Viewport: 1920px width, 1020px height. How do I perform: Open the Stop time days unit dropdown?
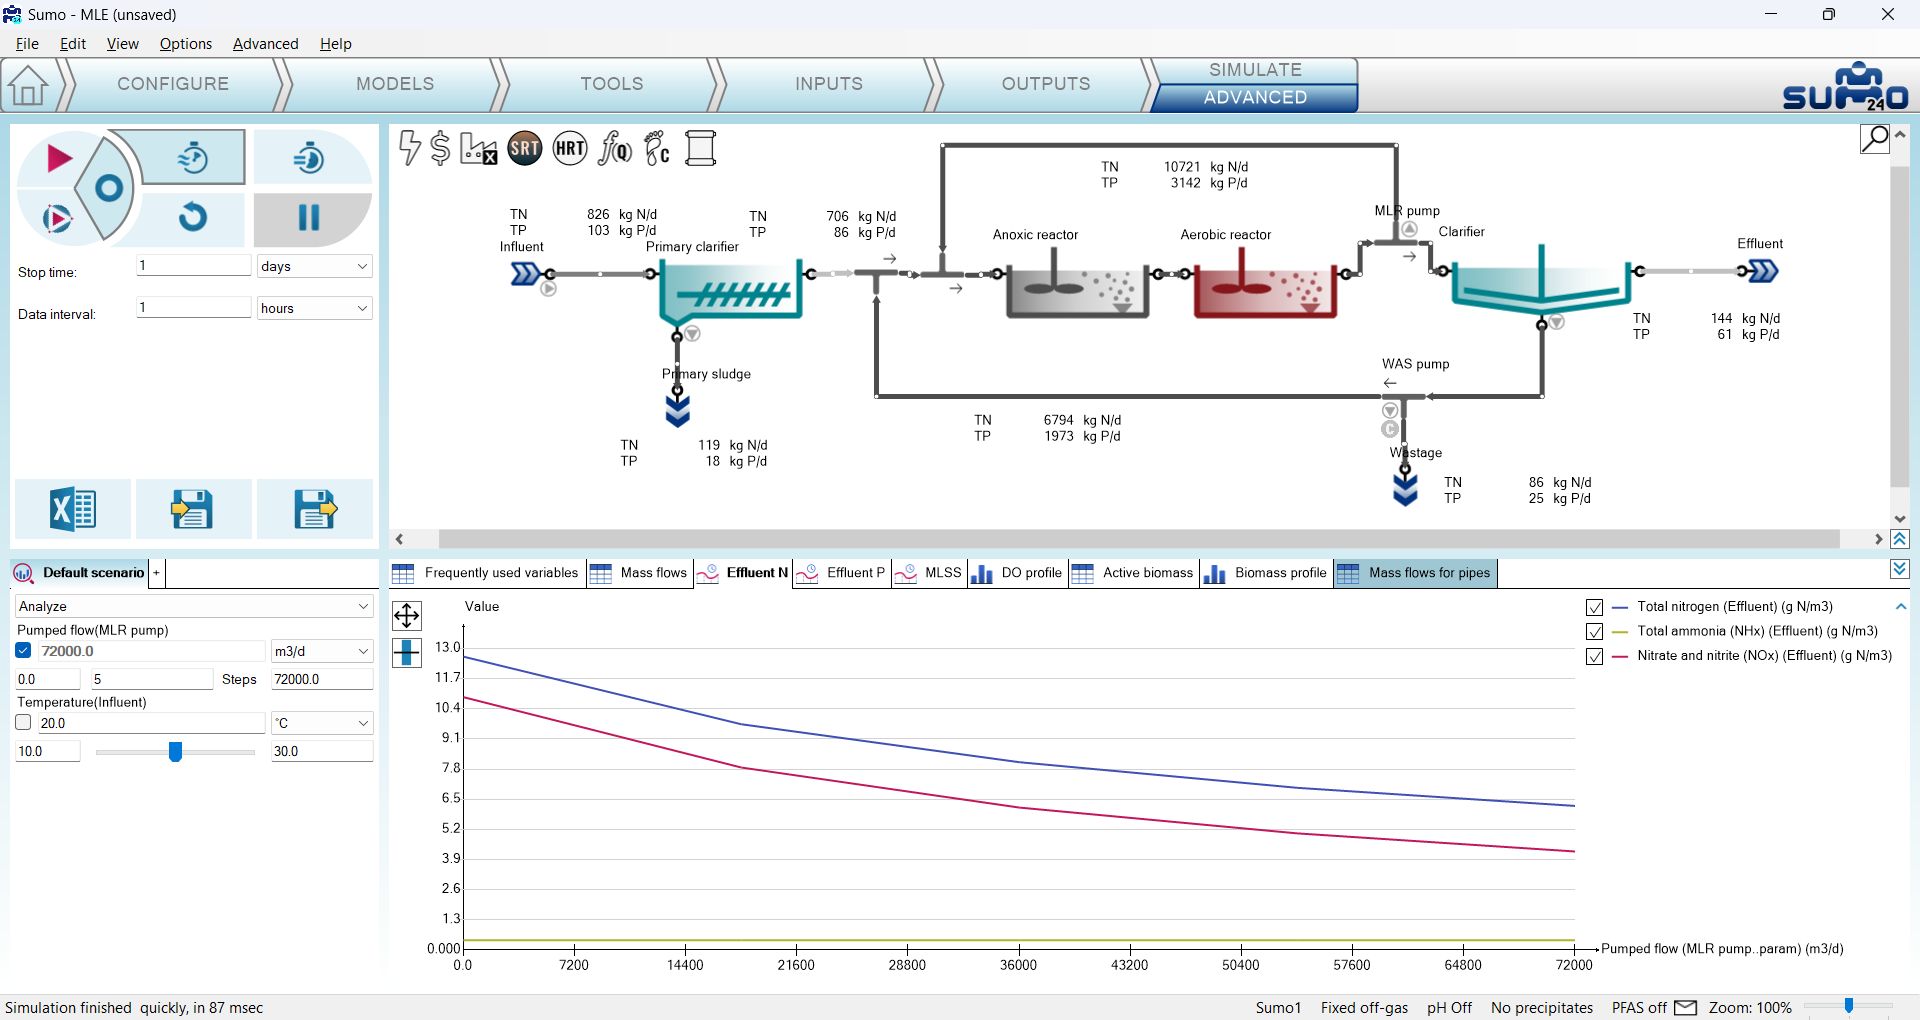(314, 266)
